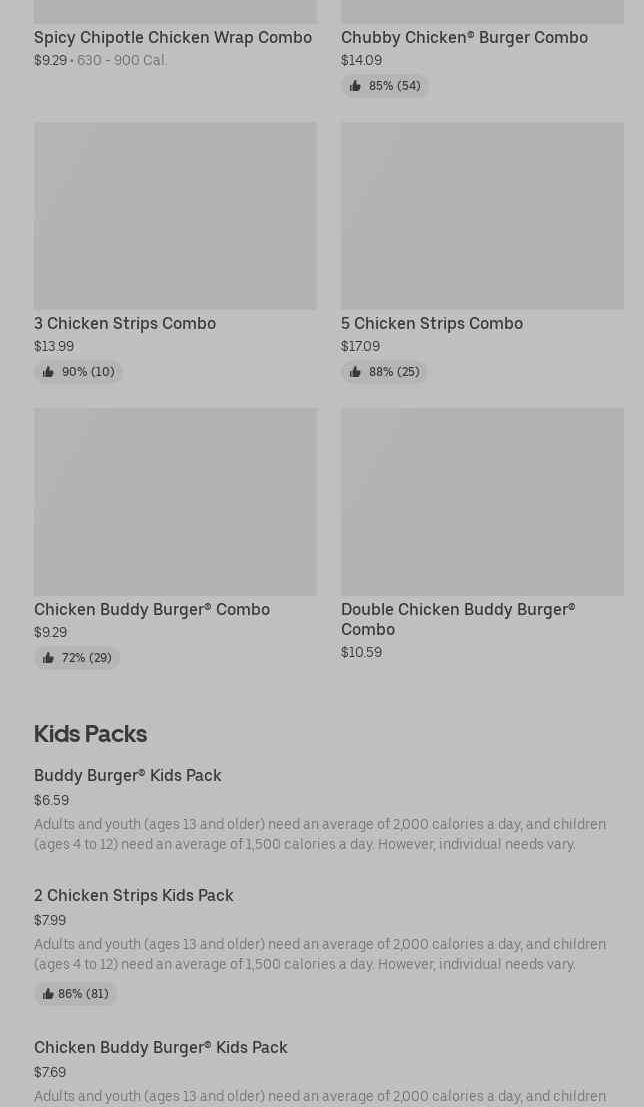644x1107 pixels.
Task: Select Double Chicken Buddy Burger Combo title
Action: point(458,619)
